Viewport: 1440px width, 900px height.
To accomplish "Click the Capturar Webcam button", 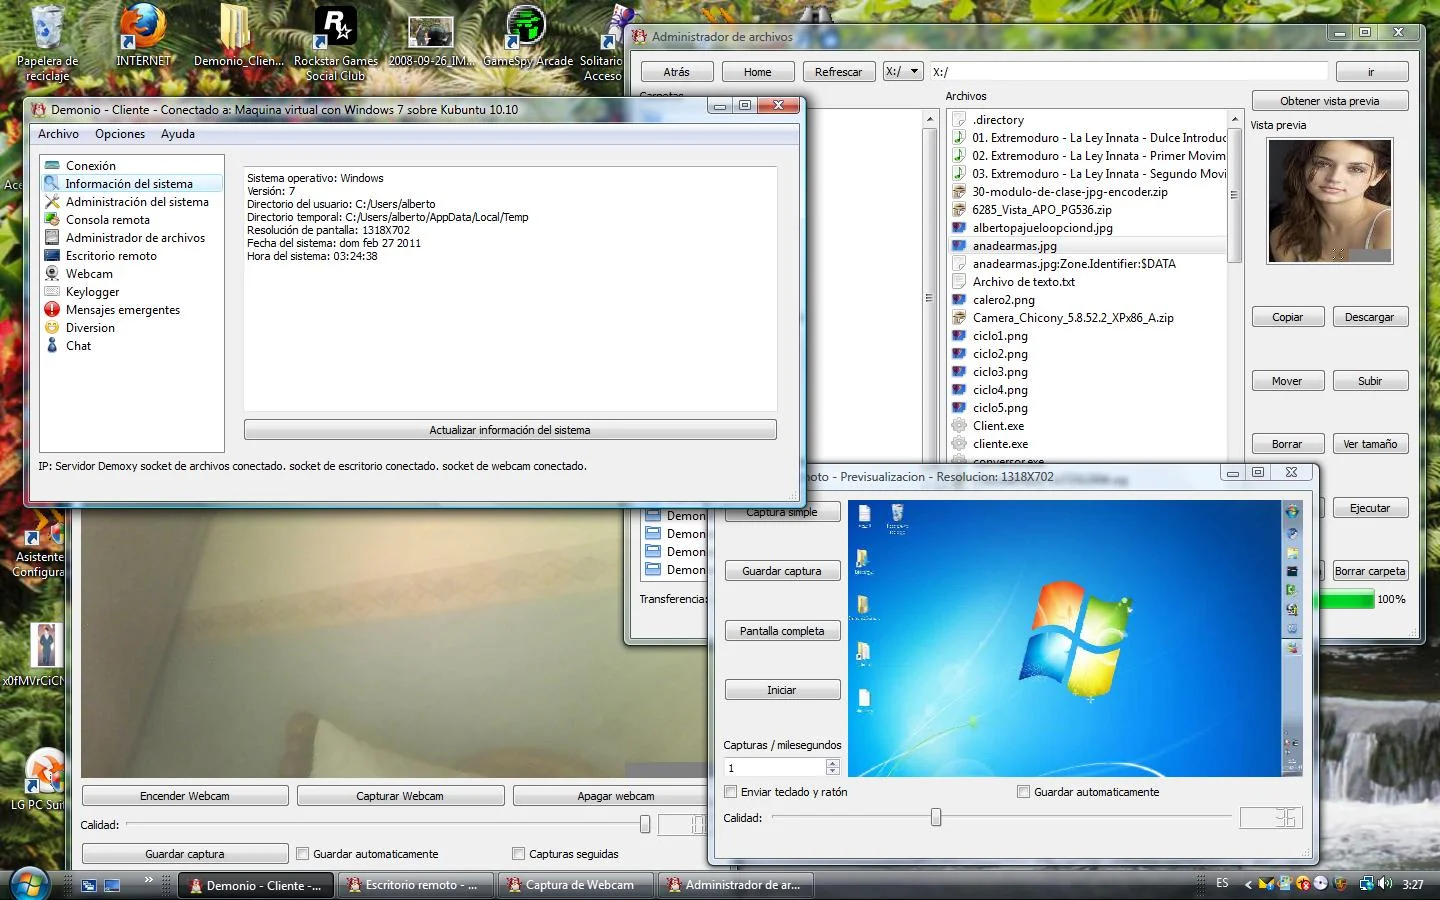I will [400, 796].
